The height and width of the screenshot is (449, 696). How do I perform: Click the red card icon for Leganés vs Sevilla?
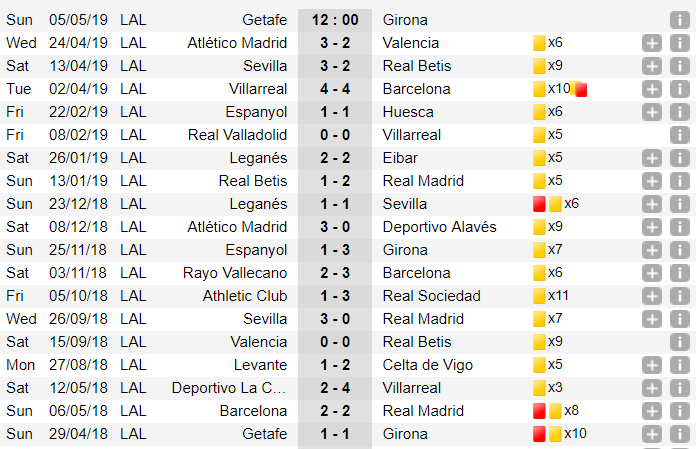click(x=539, y=204)
